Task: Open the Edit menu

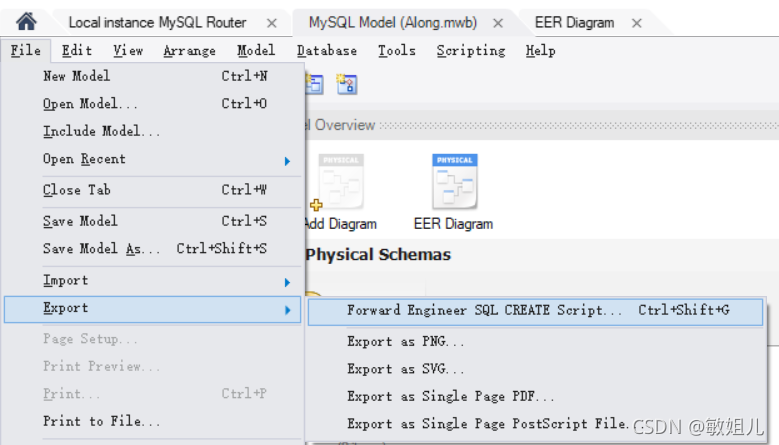Action: (x=77, y=50)
